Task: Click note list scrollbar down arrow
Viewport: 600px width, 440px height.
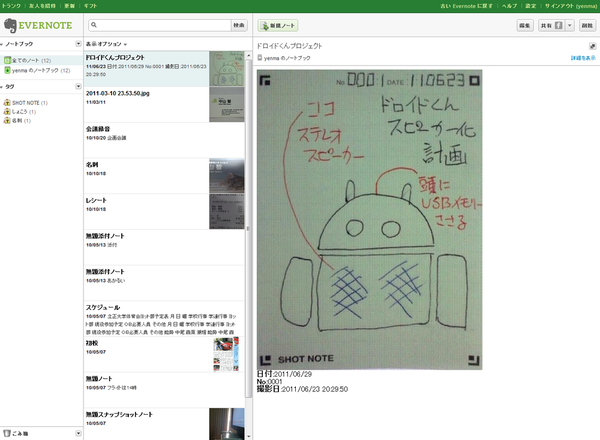Action: 249,436
